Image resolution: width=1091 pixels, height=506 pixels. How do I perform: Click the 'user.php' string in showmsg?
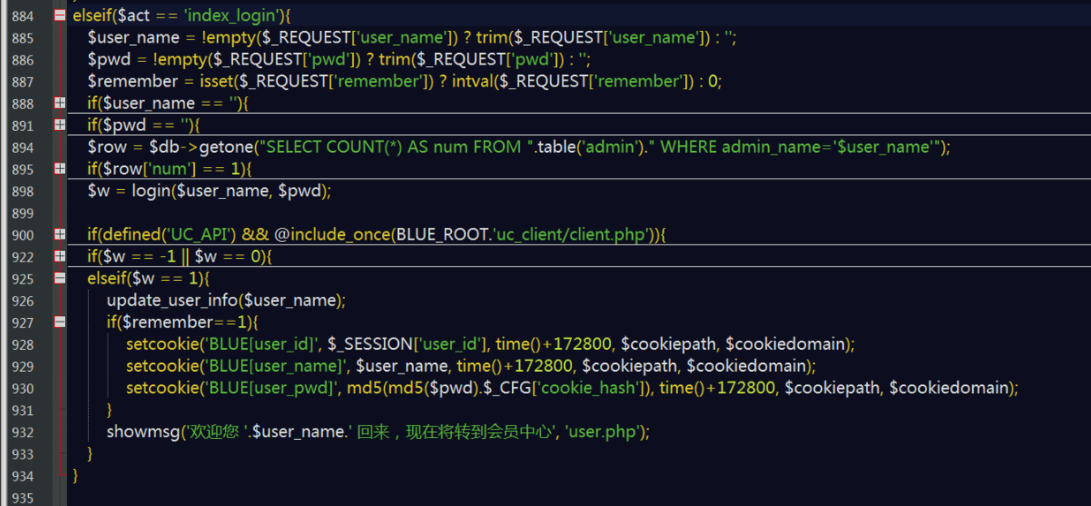pos(603,432)
